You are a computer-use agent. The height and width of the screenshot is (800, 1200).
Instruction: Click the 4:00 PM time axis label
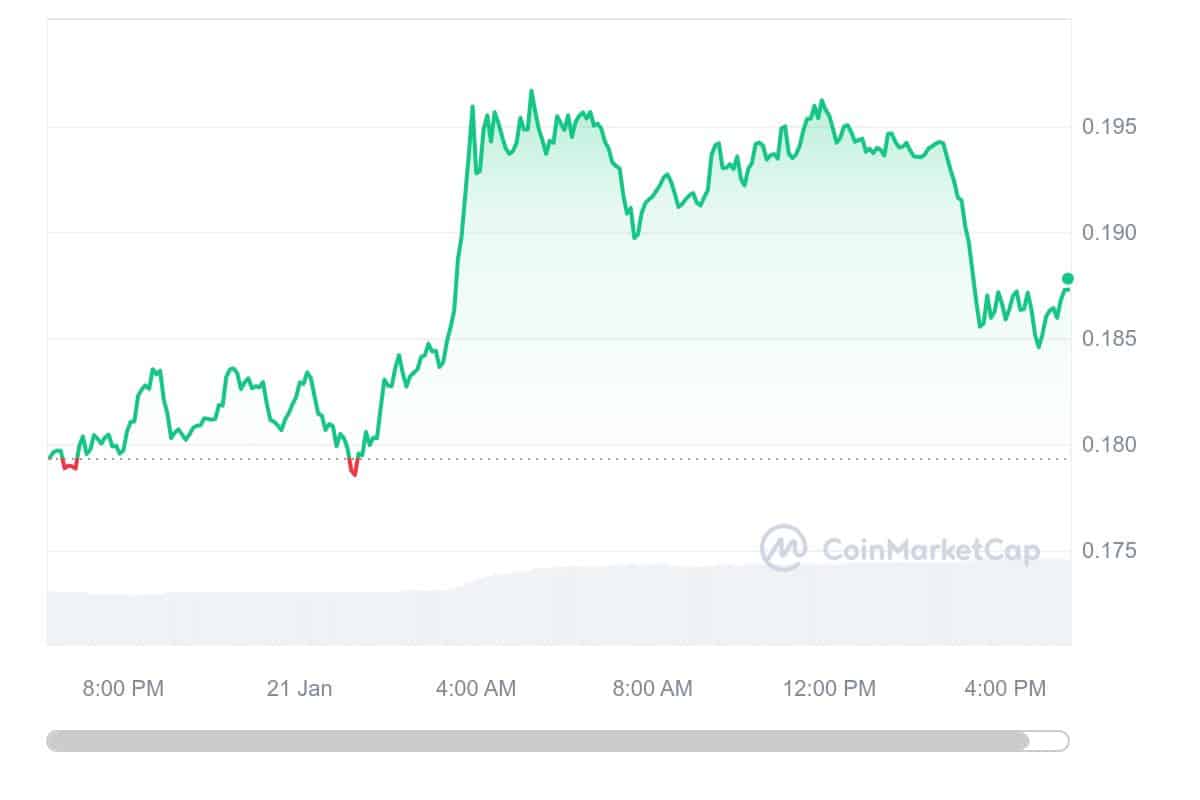coord(1006,688)
